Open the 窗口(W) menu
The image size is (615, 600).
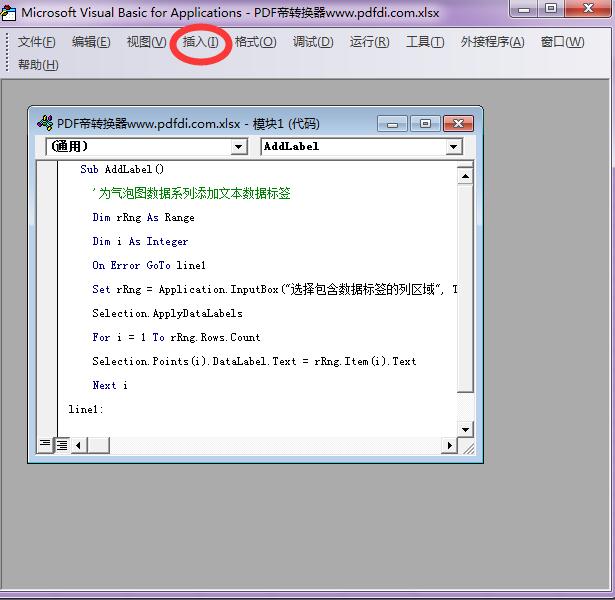pyautogui.click(x=562, y=42)
